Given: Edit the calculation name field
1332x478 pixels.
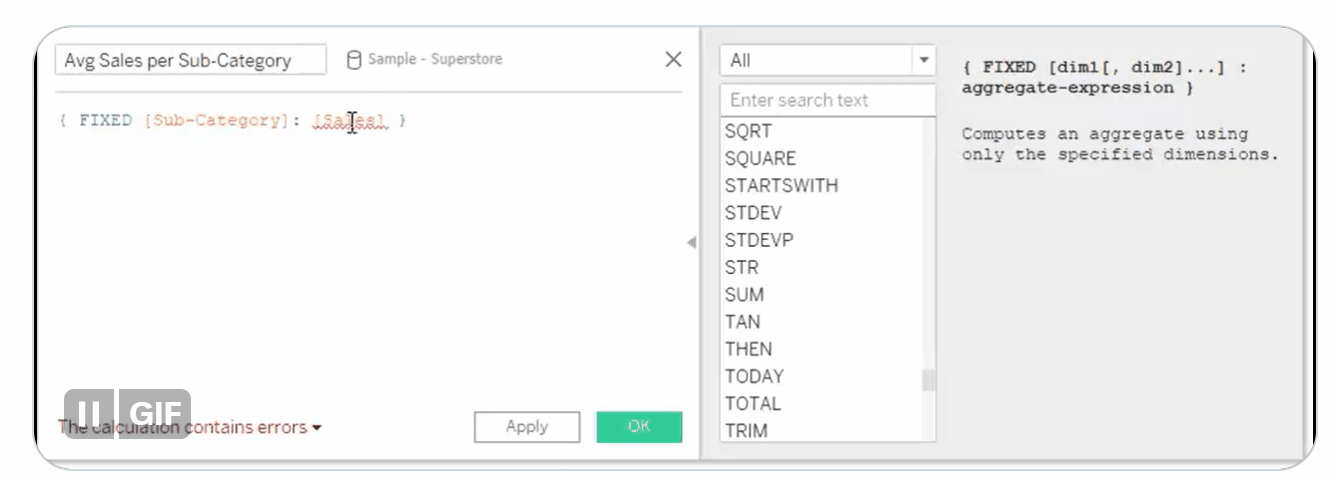Looking at the screenshot, I should [190, 60].
